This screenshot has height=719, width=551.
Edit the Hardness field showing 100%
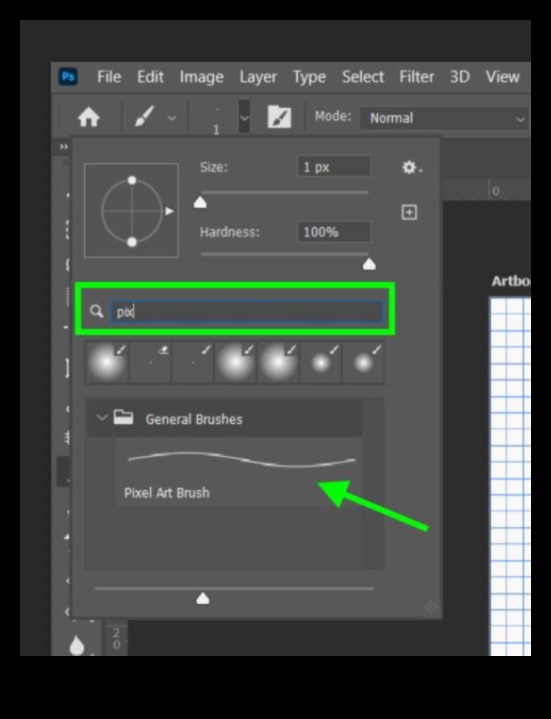(334, 232)
